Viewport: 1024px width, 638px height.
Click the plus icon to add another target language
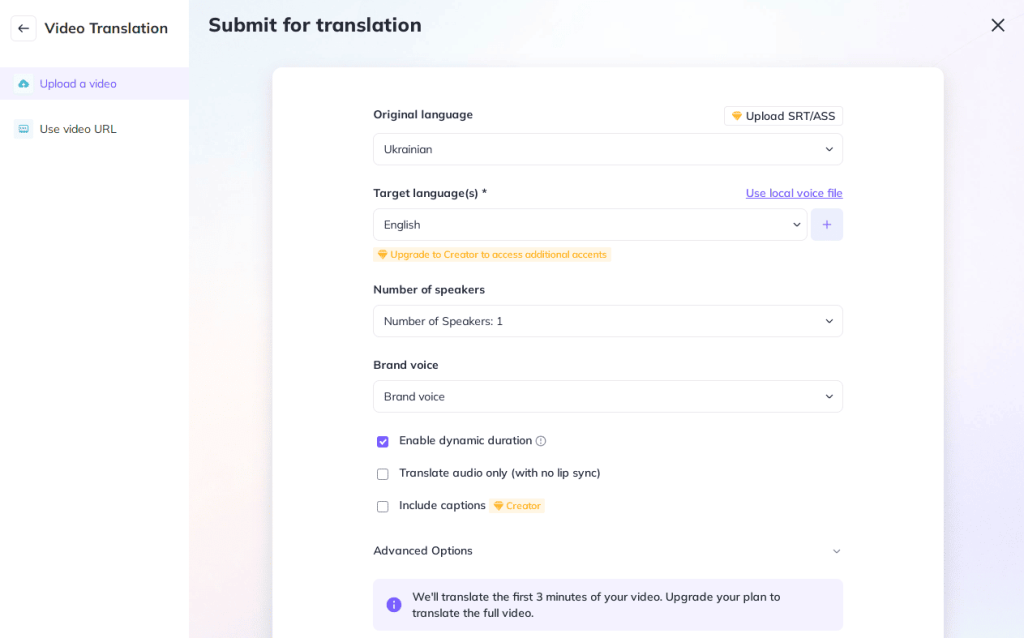coord(826,224)
